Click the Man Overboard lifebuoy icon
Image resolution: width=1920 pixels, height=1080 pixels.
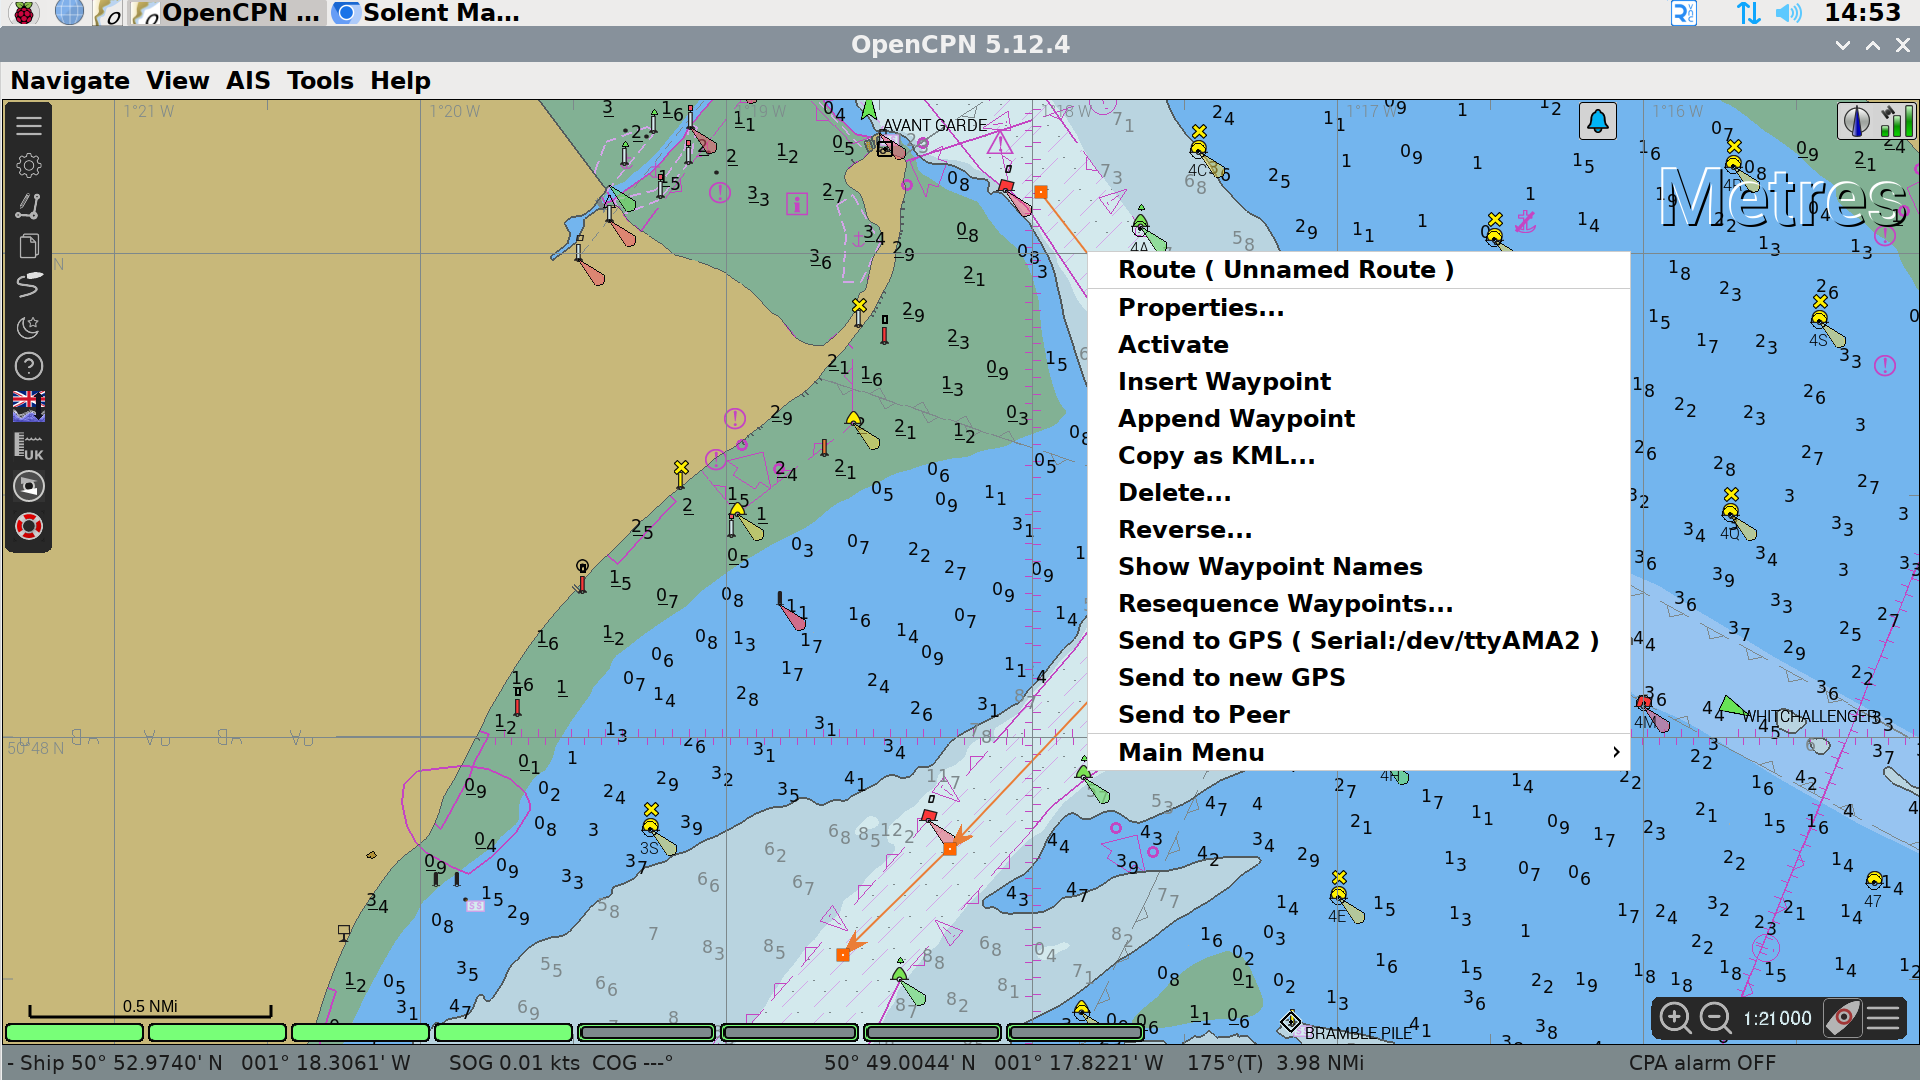click(x=29, y=526)
